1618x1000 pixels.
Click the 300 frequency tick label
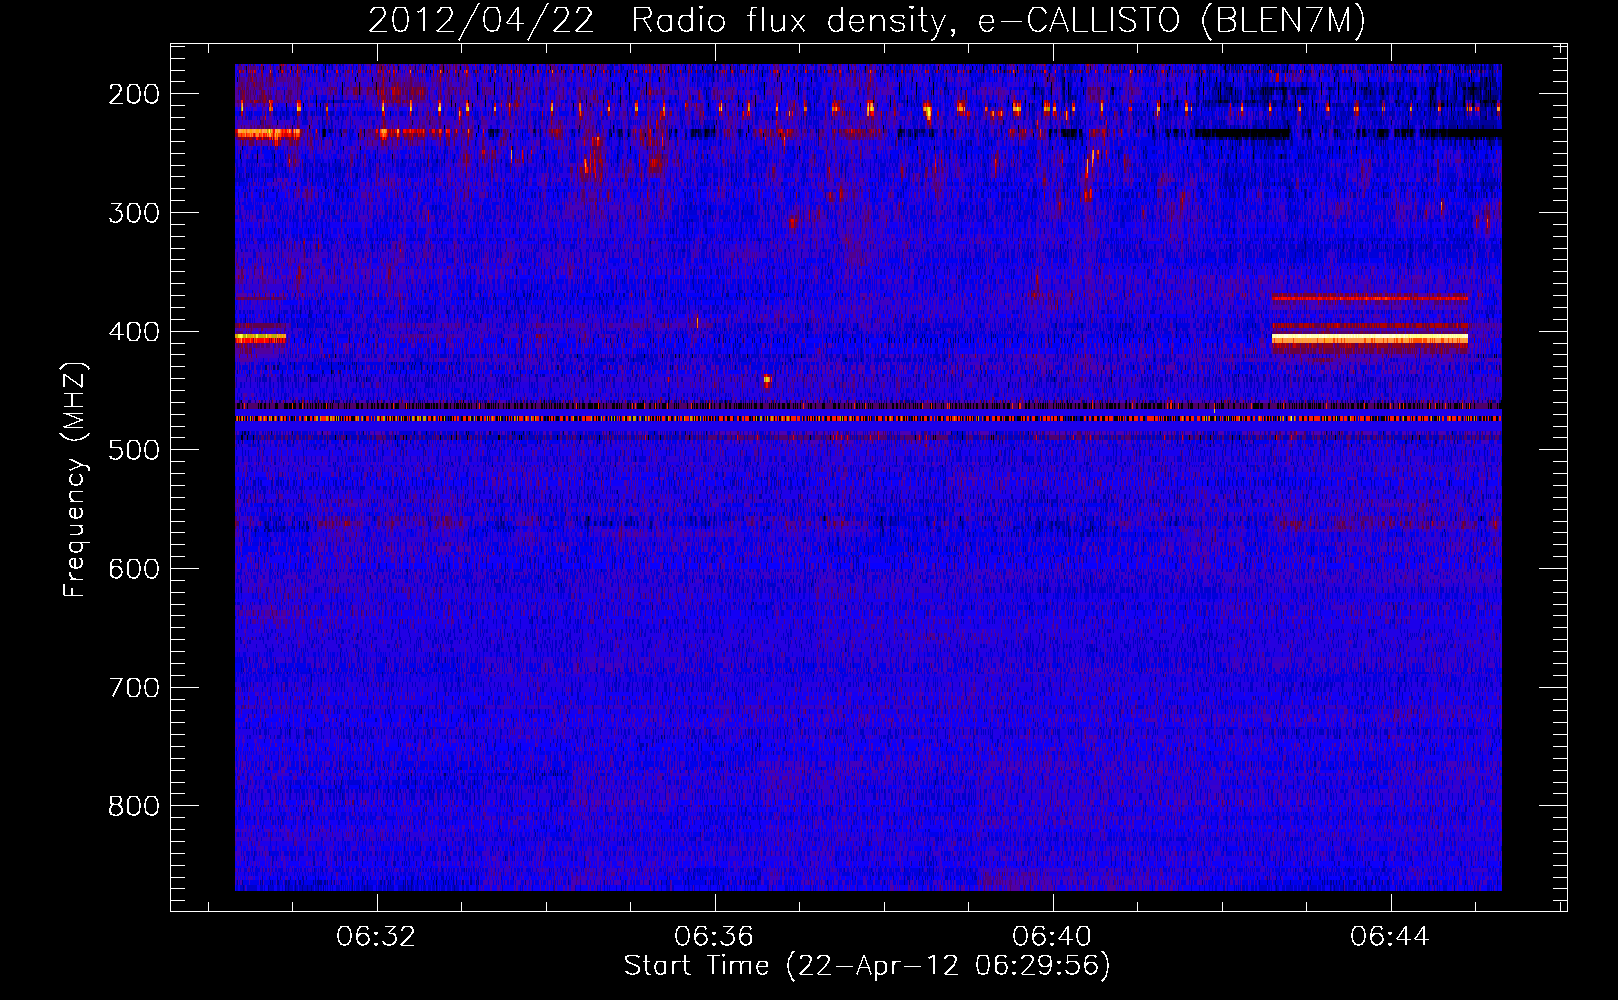click(x=134, y=213)
